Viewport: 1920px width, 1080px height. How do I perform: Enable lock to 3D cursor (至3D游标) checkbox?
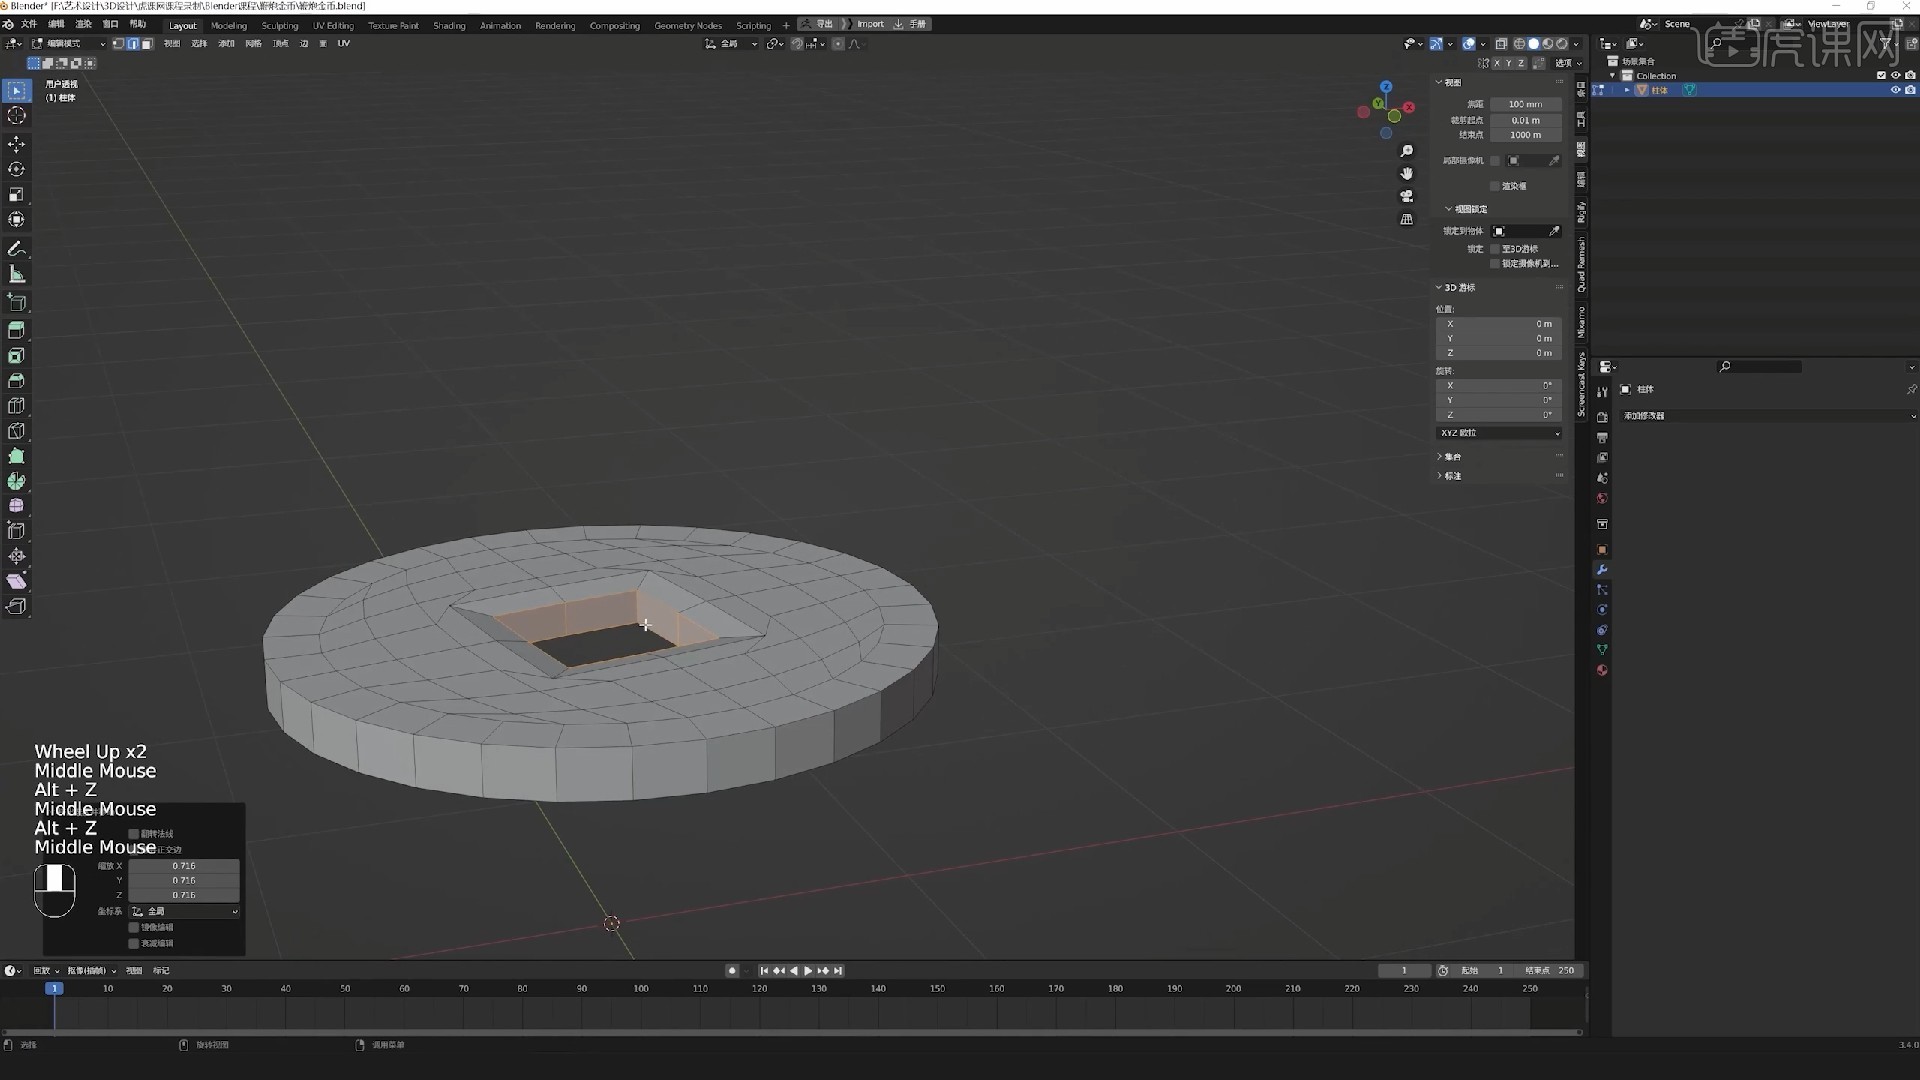1495,249
